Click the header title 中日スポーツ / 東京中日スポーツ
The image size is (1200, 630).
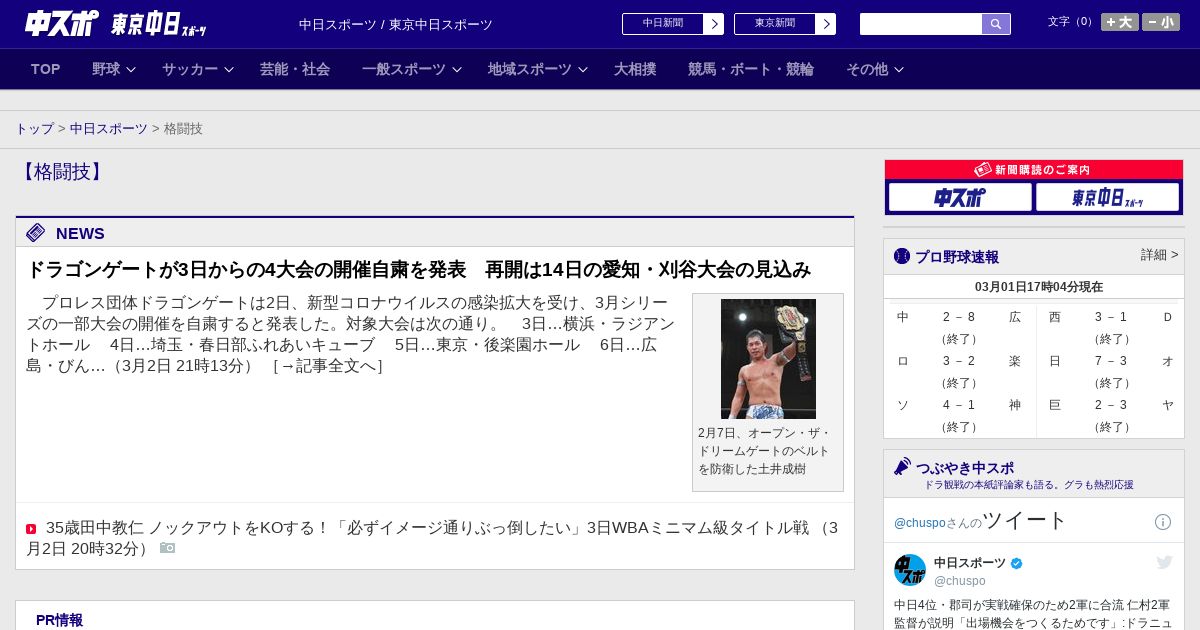click(396, 25)
